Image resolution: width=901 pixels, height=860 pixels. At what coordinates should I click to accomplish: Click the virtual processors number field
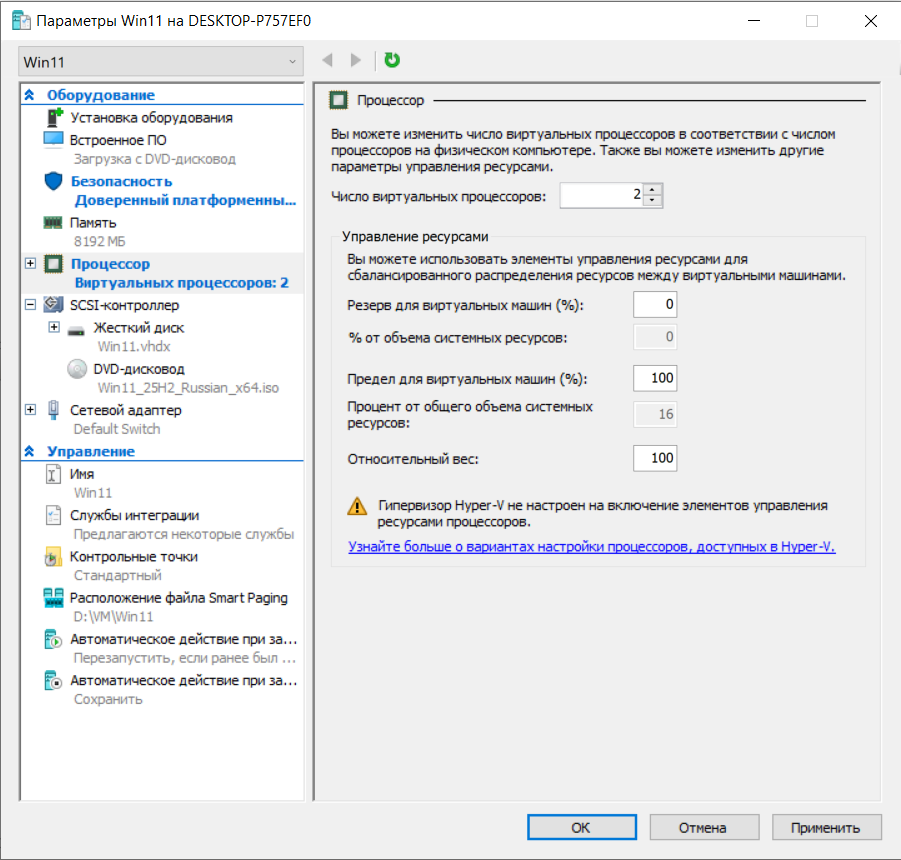coord(602,195)
